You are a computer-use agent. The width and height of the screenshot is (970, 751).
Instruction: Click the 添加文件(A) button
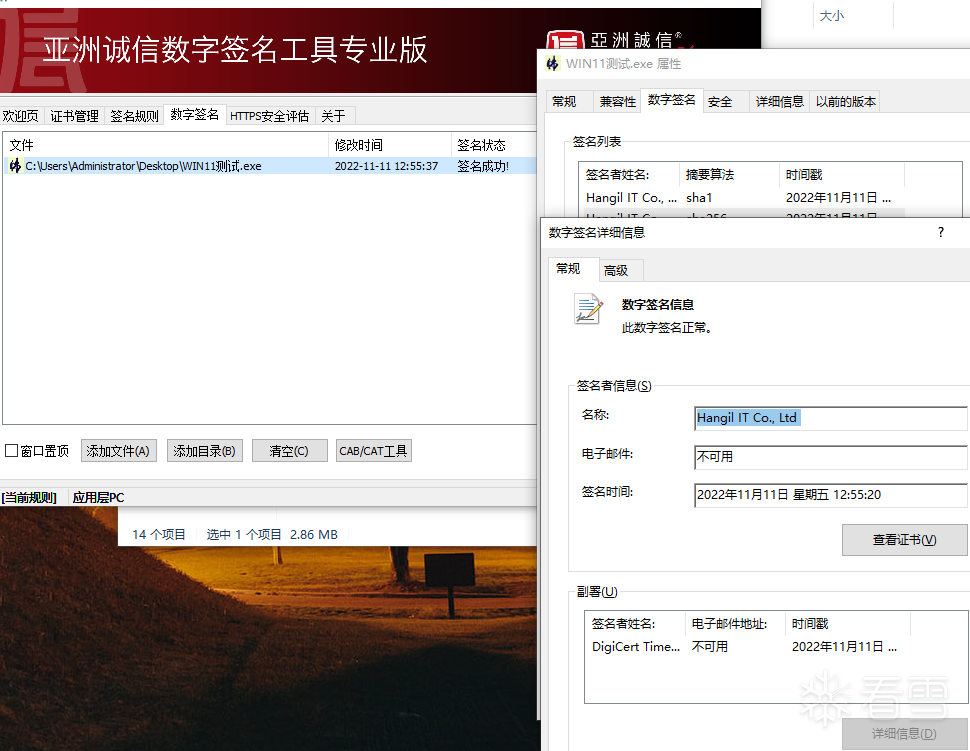(118, 451)
